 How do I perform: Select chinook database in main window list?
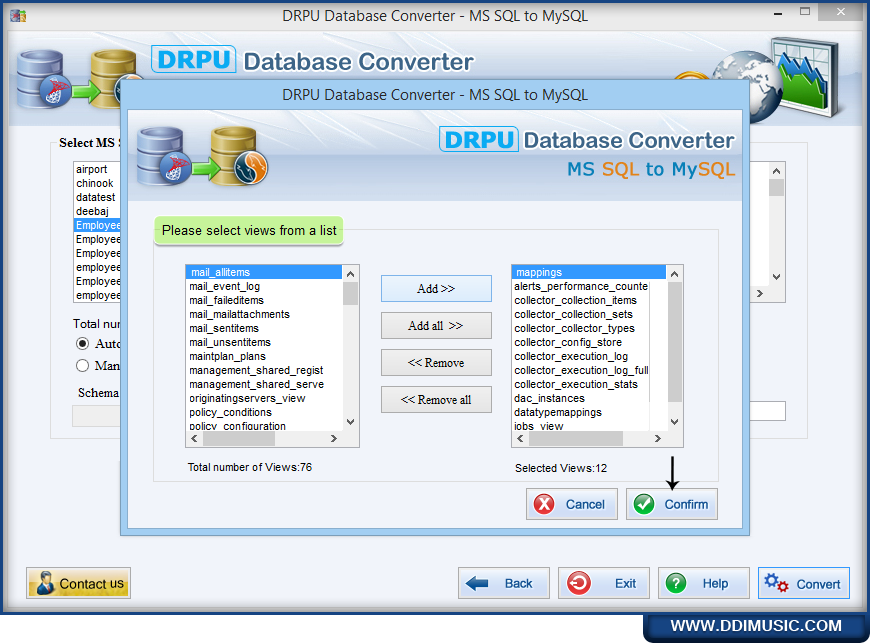(x=97, y=183)
